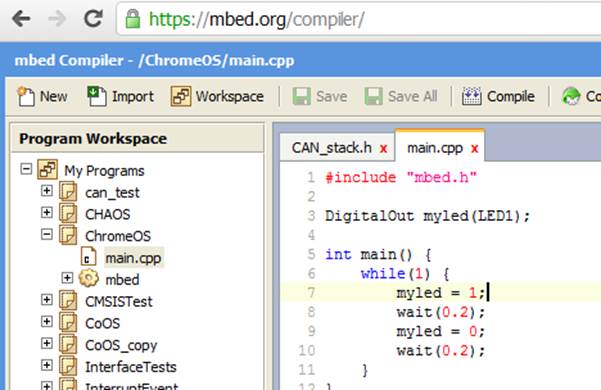Click the My Programs workspace icon
Image resolution: width=601 pixels, height=390 pixels.
coord(48,169)
